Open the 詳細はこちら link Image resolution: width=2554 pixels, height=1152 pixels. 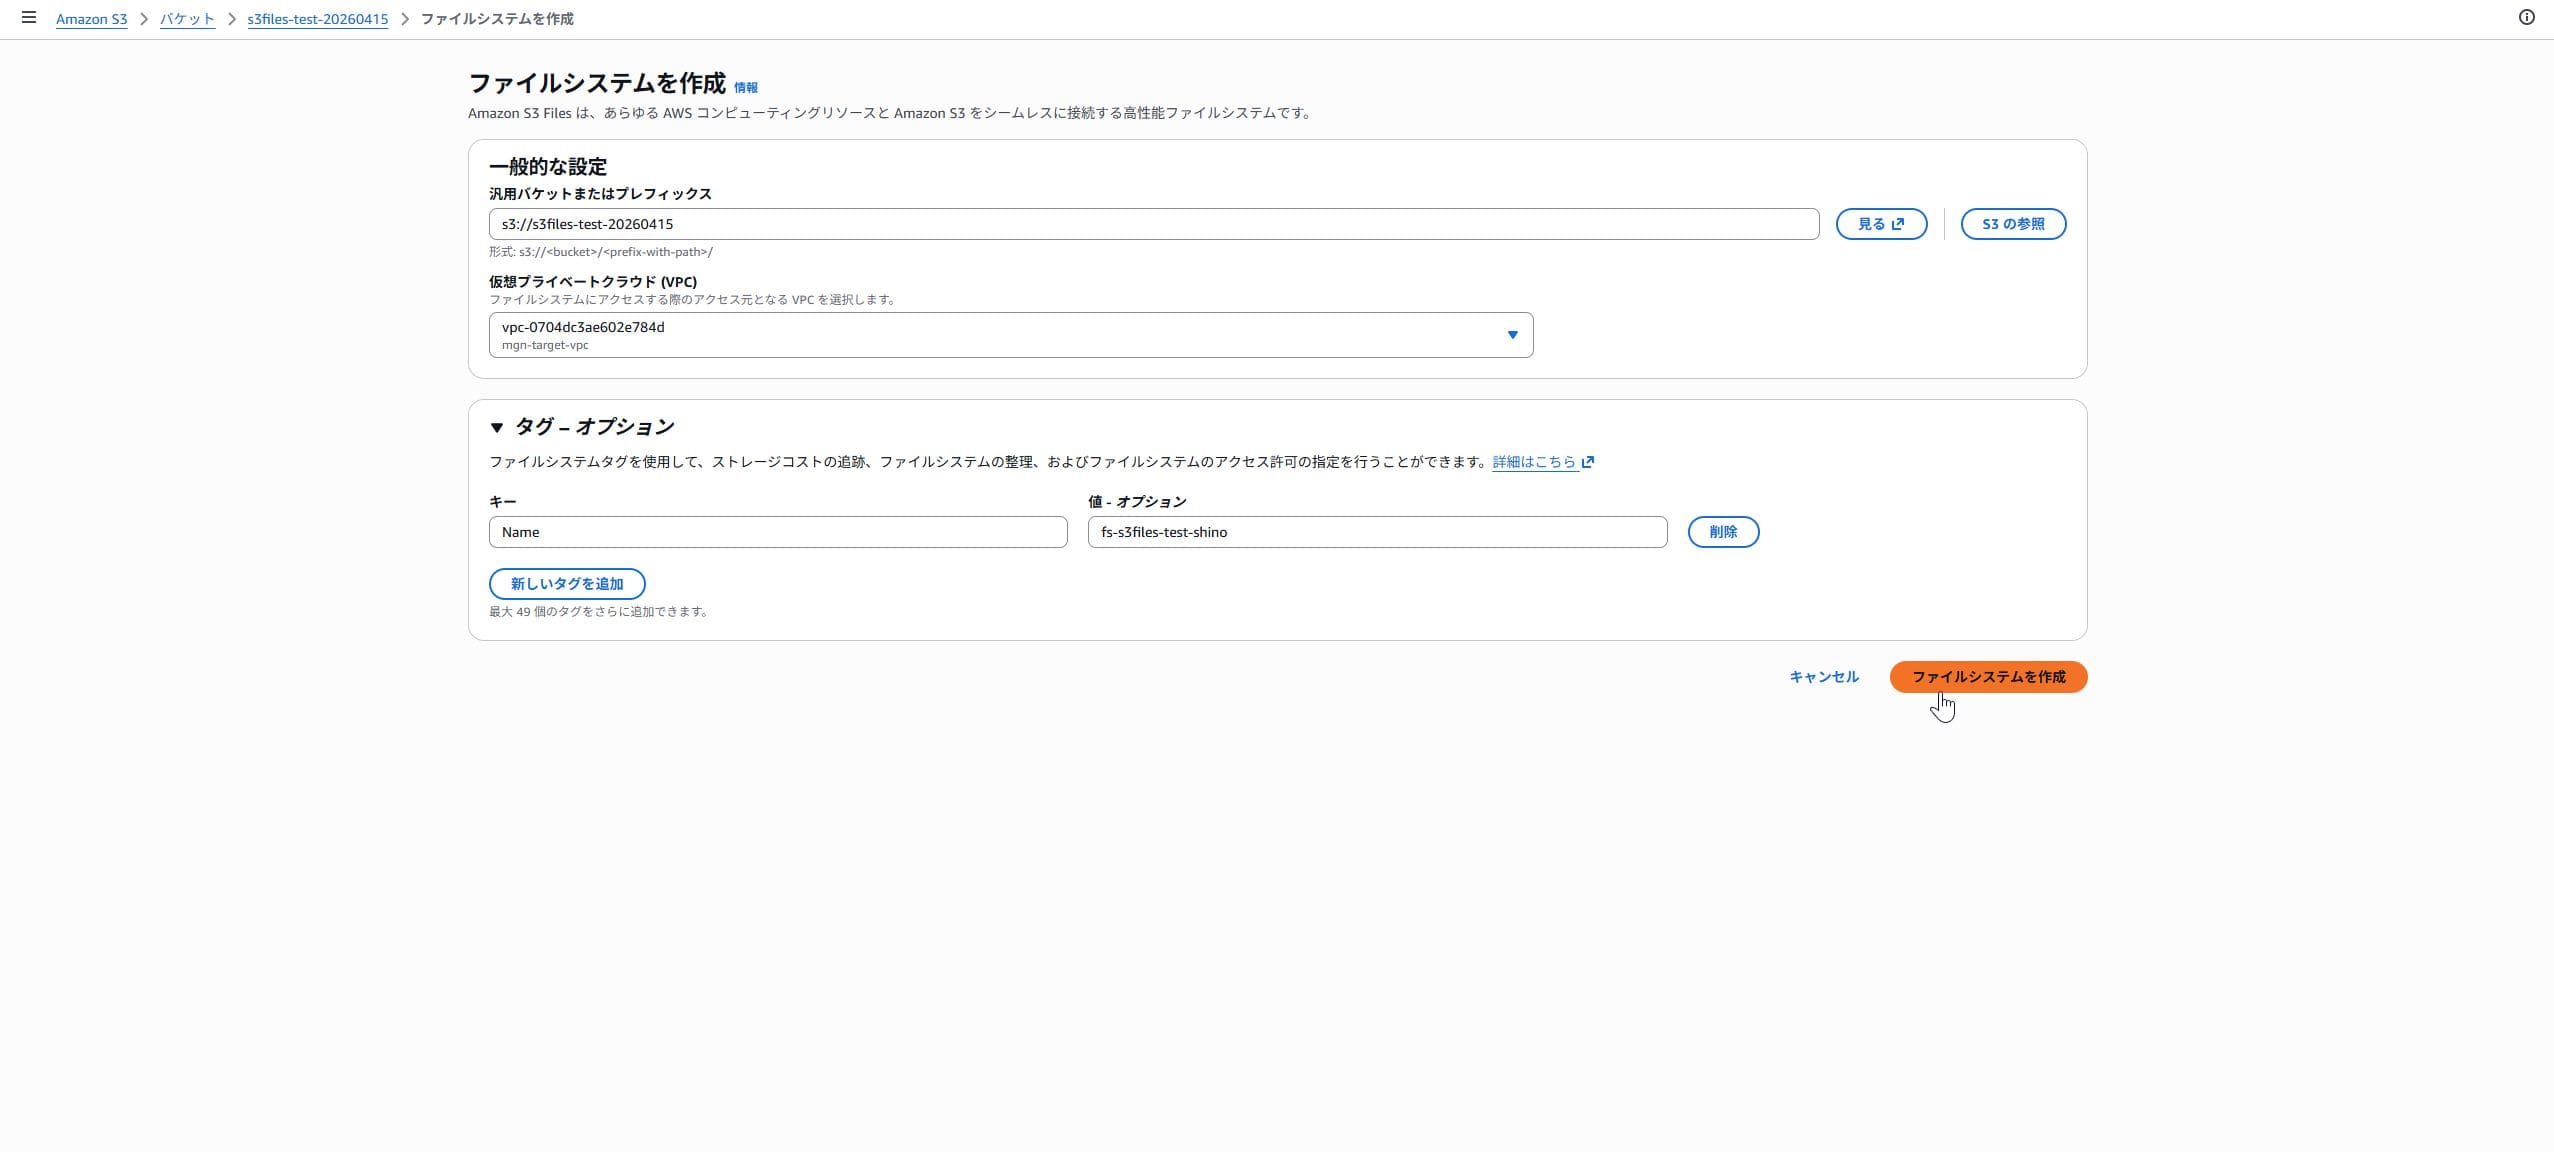[x=1533, y=462]
